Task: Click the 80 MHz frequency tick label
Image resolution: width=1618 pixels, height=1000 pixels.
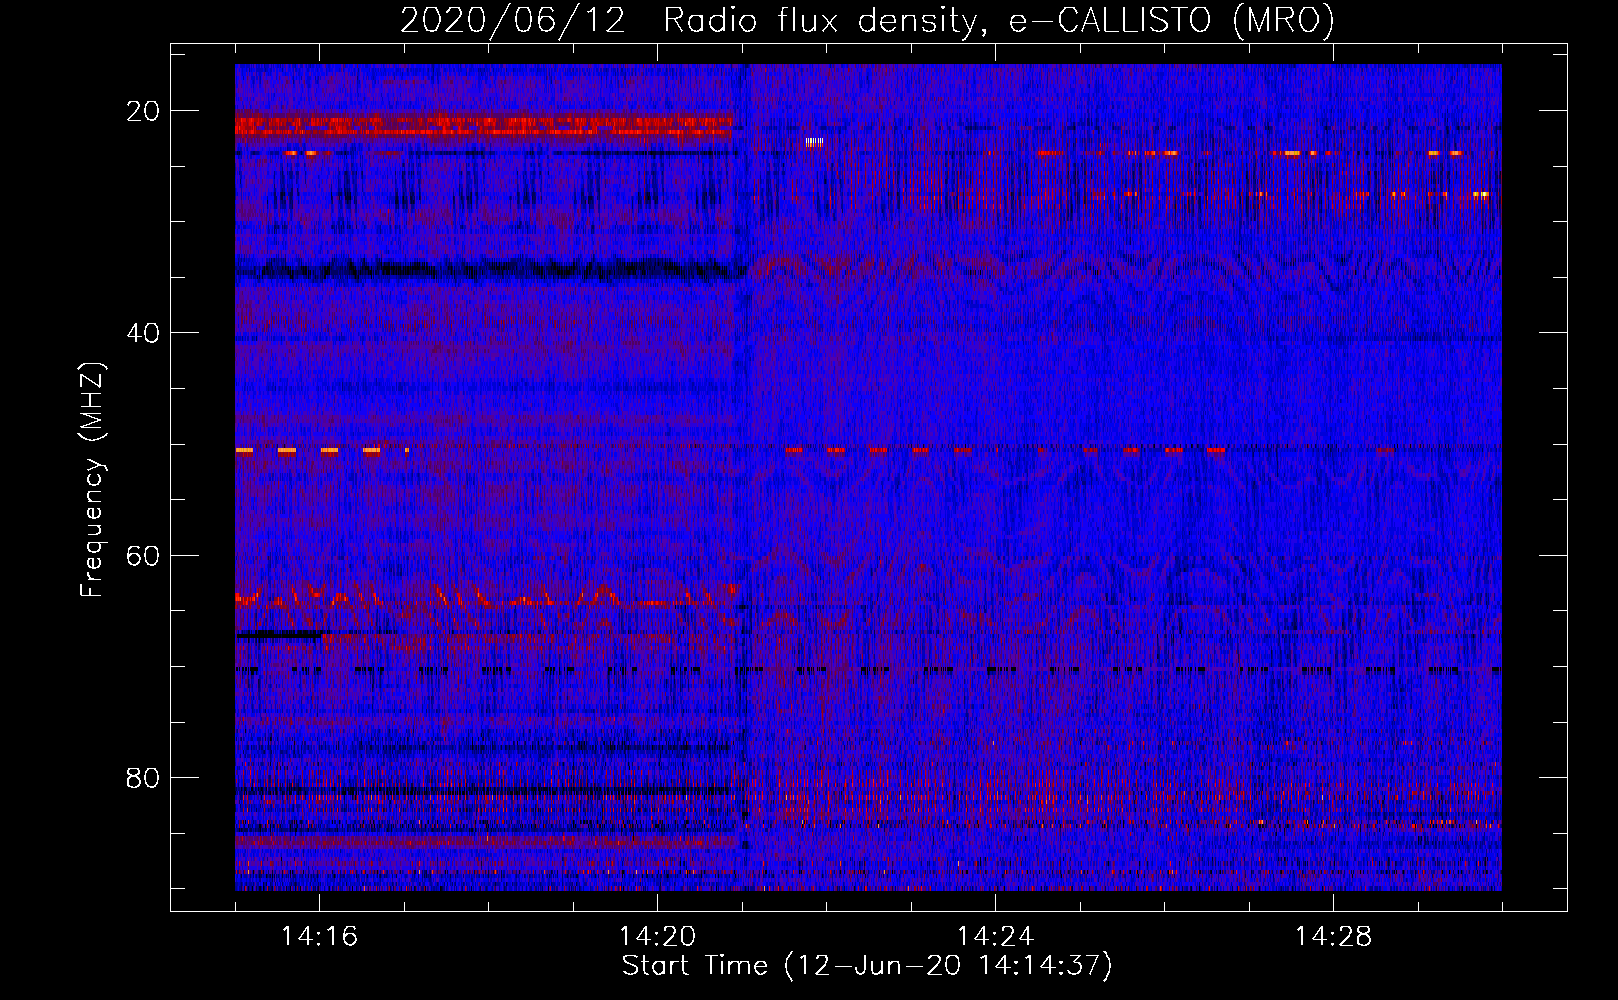Action: click(x=144, y=777)
